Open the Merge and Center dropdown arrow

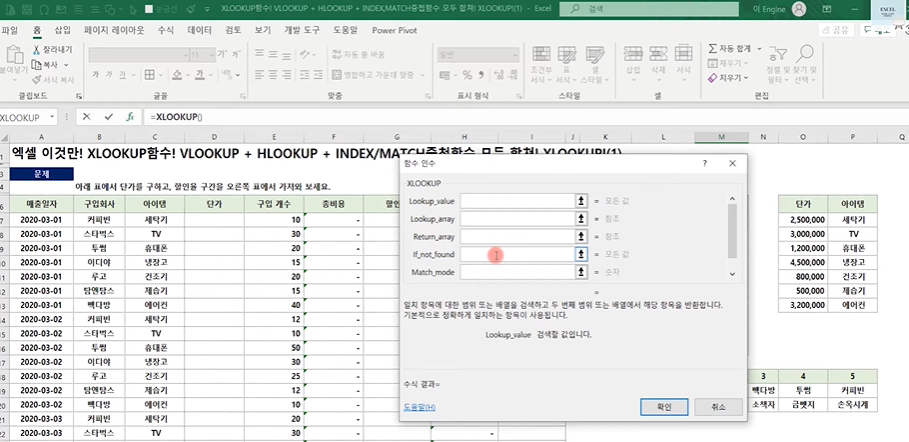tap(422, 75)
